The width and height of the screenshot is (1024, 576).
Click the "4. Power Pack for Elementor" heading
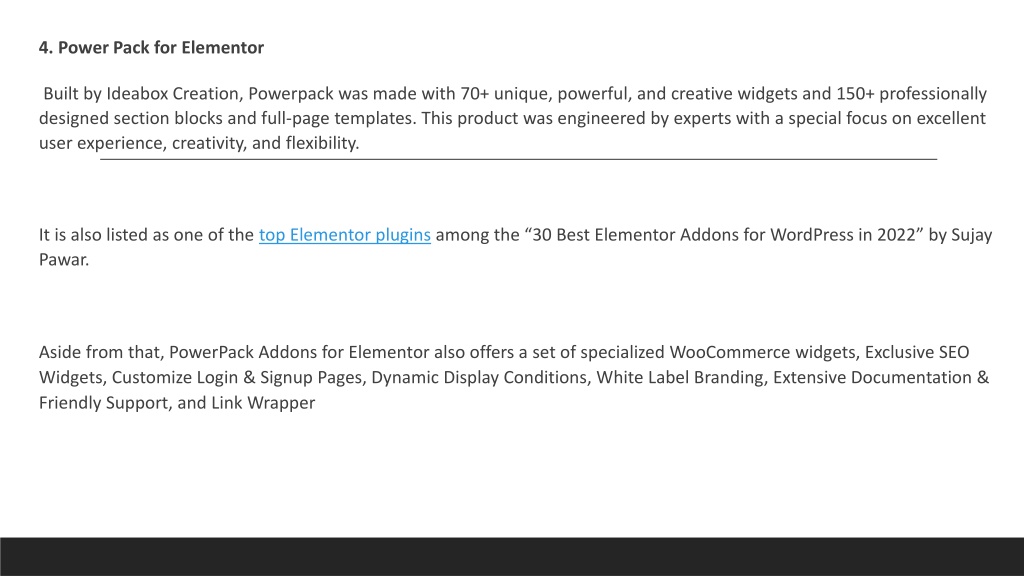(x=151, y=48)
